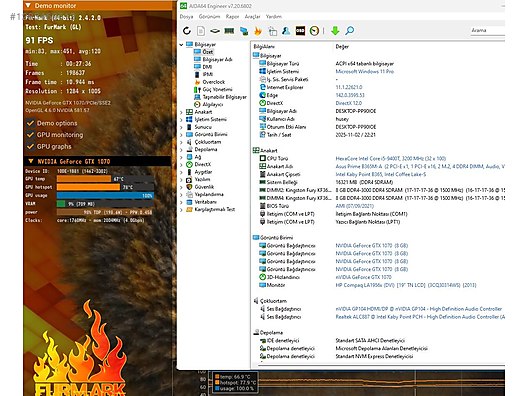The width and height of the screenshot is (528, 396).
Task: Select Bilgisayar Adı in the tree
Action: [x=217, y=60]
